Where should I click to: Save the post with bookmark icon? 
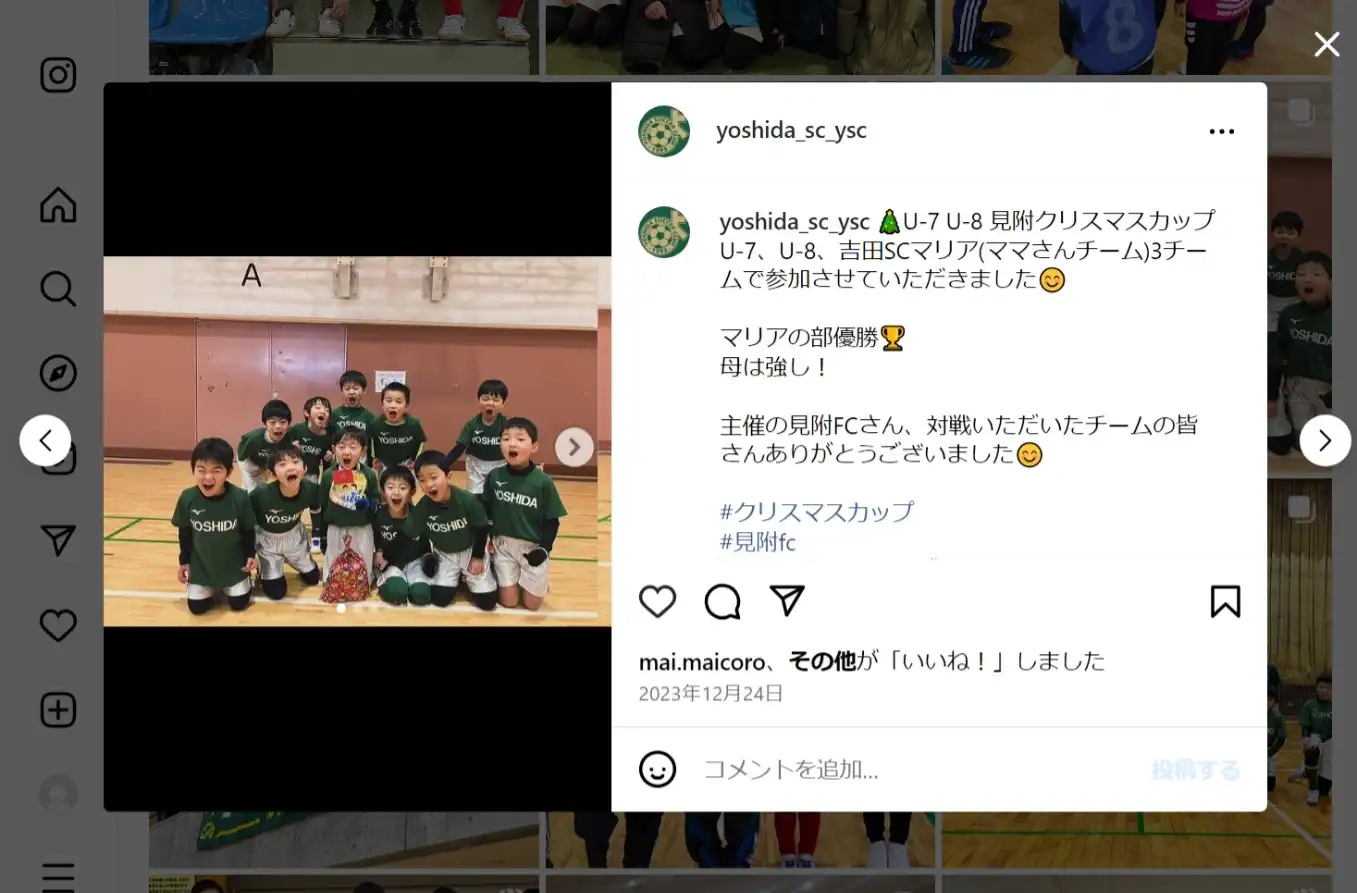(x=1225, y=602)
